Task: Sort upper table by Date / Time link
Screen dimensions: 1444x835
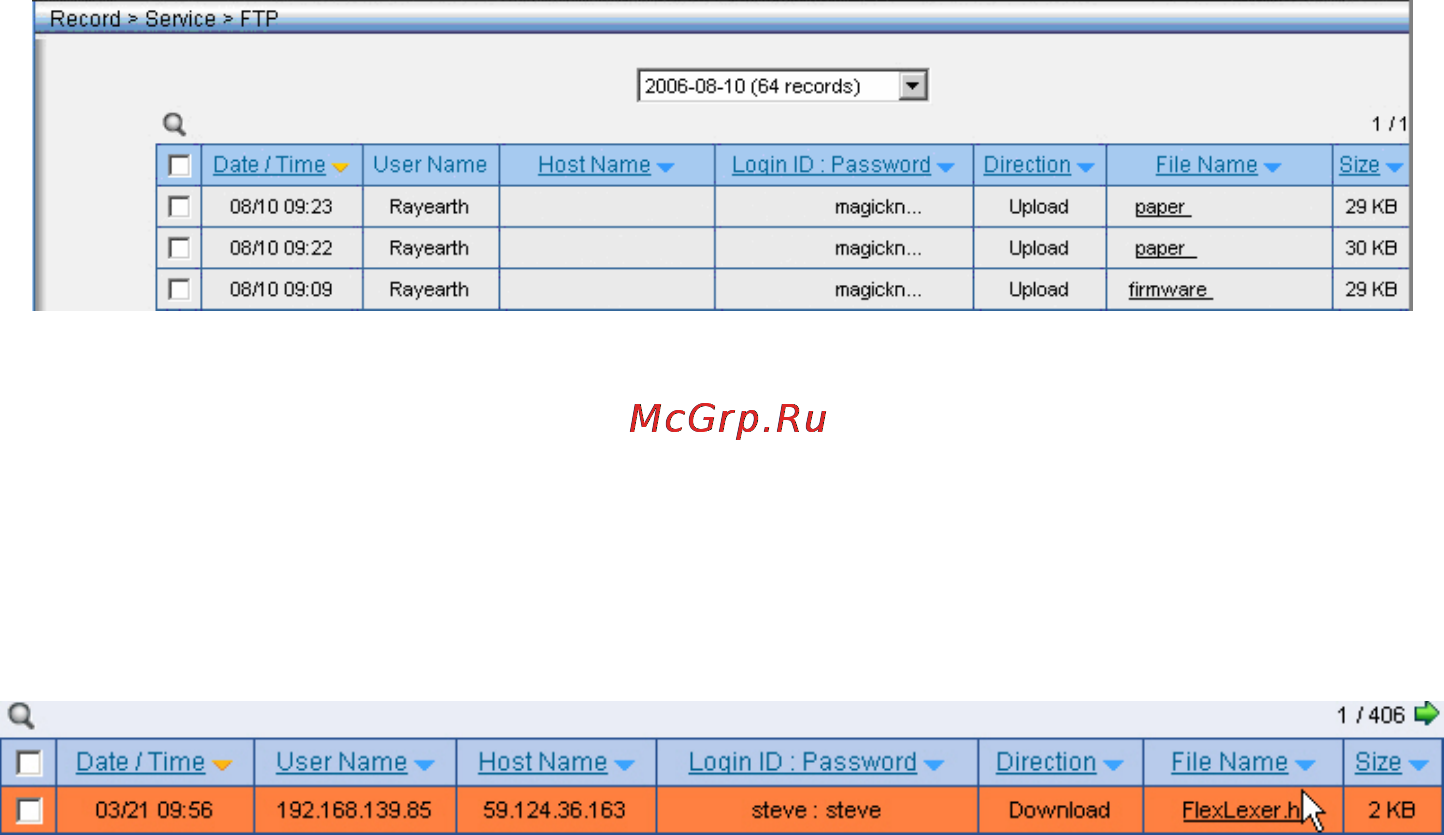Action: tap(269, 165)
